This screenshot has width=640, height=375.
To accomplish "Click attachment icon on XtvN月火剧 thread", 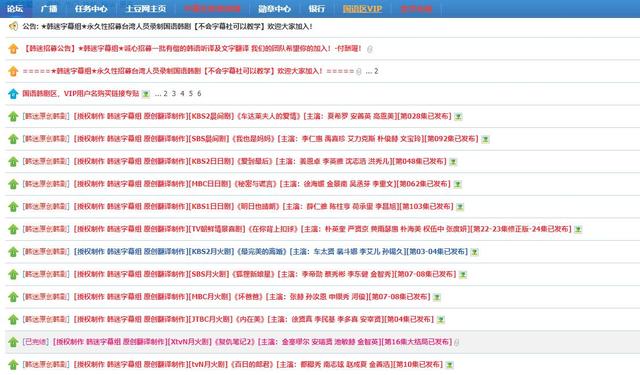I will pos(456,342).
